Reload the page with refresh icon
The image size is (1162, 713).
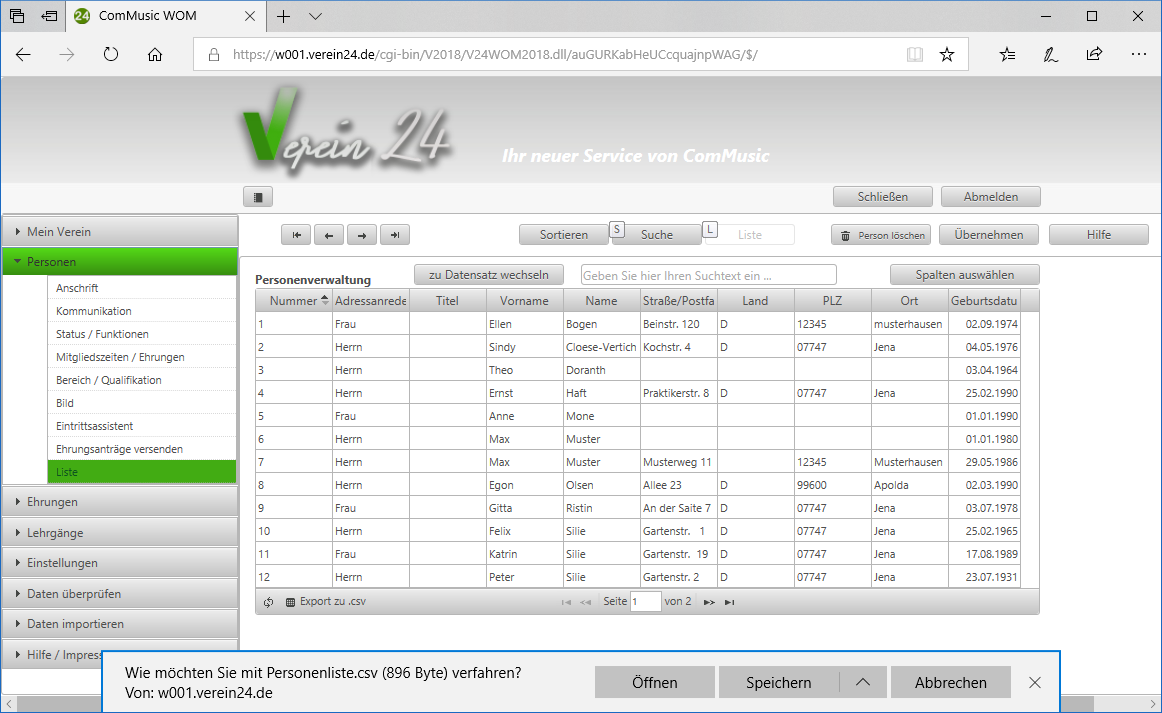pyautogui.click(x=110, y=54)
